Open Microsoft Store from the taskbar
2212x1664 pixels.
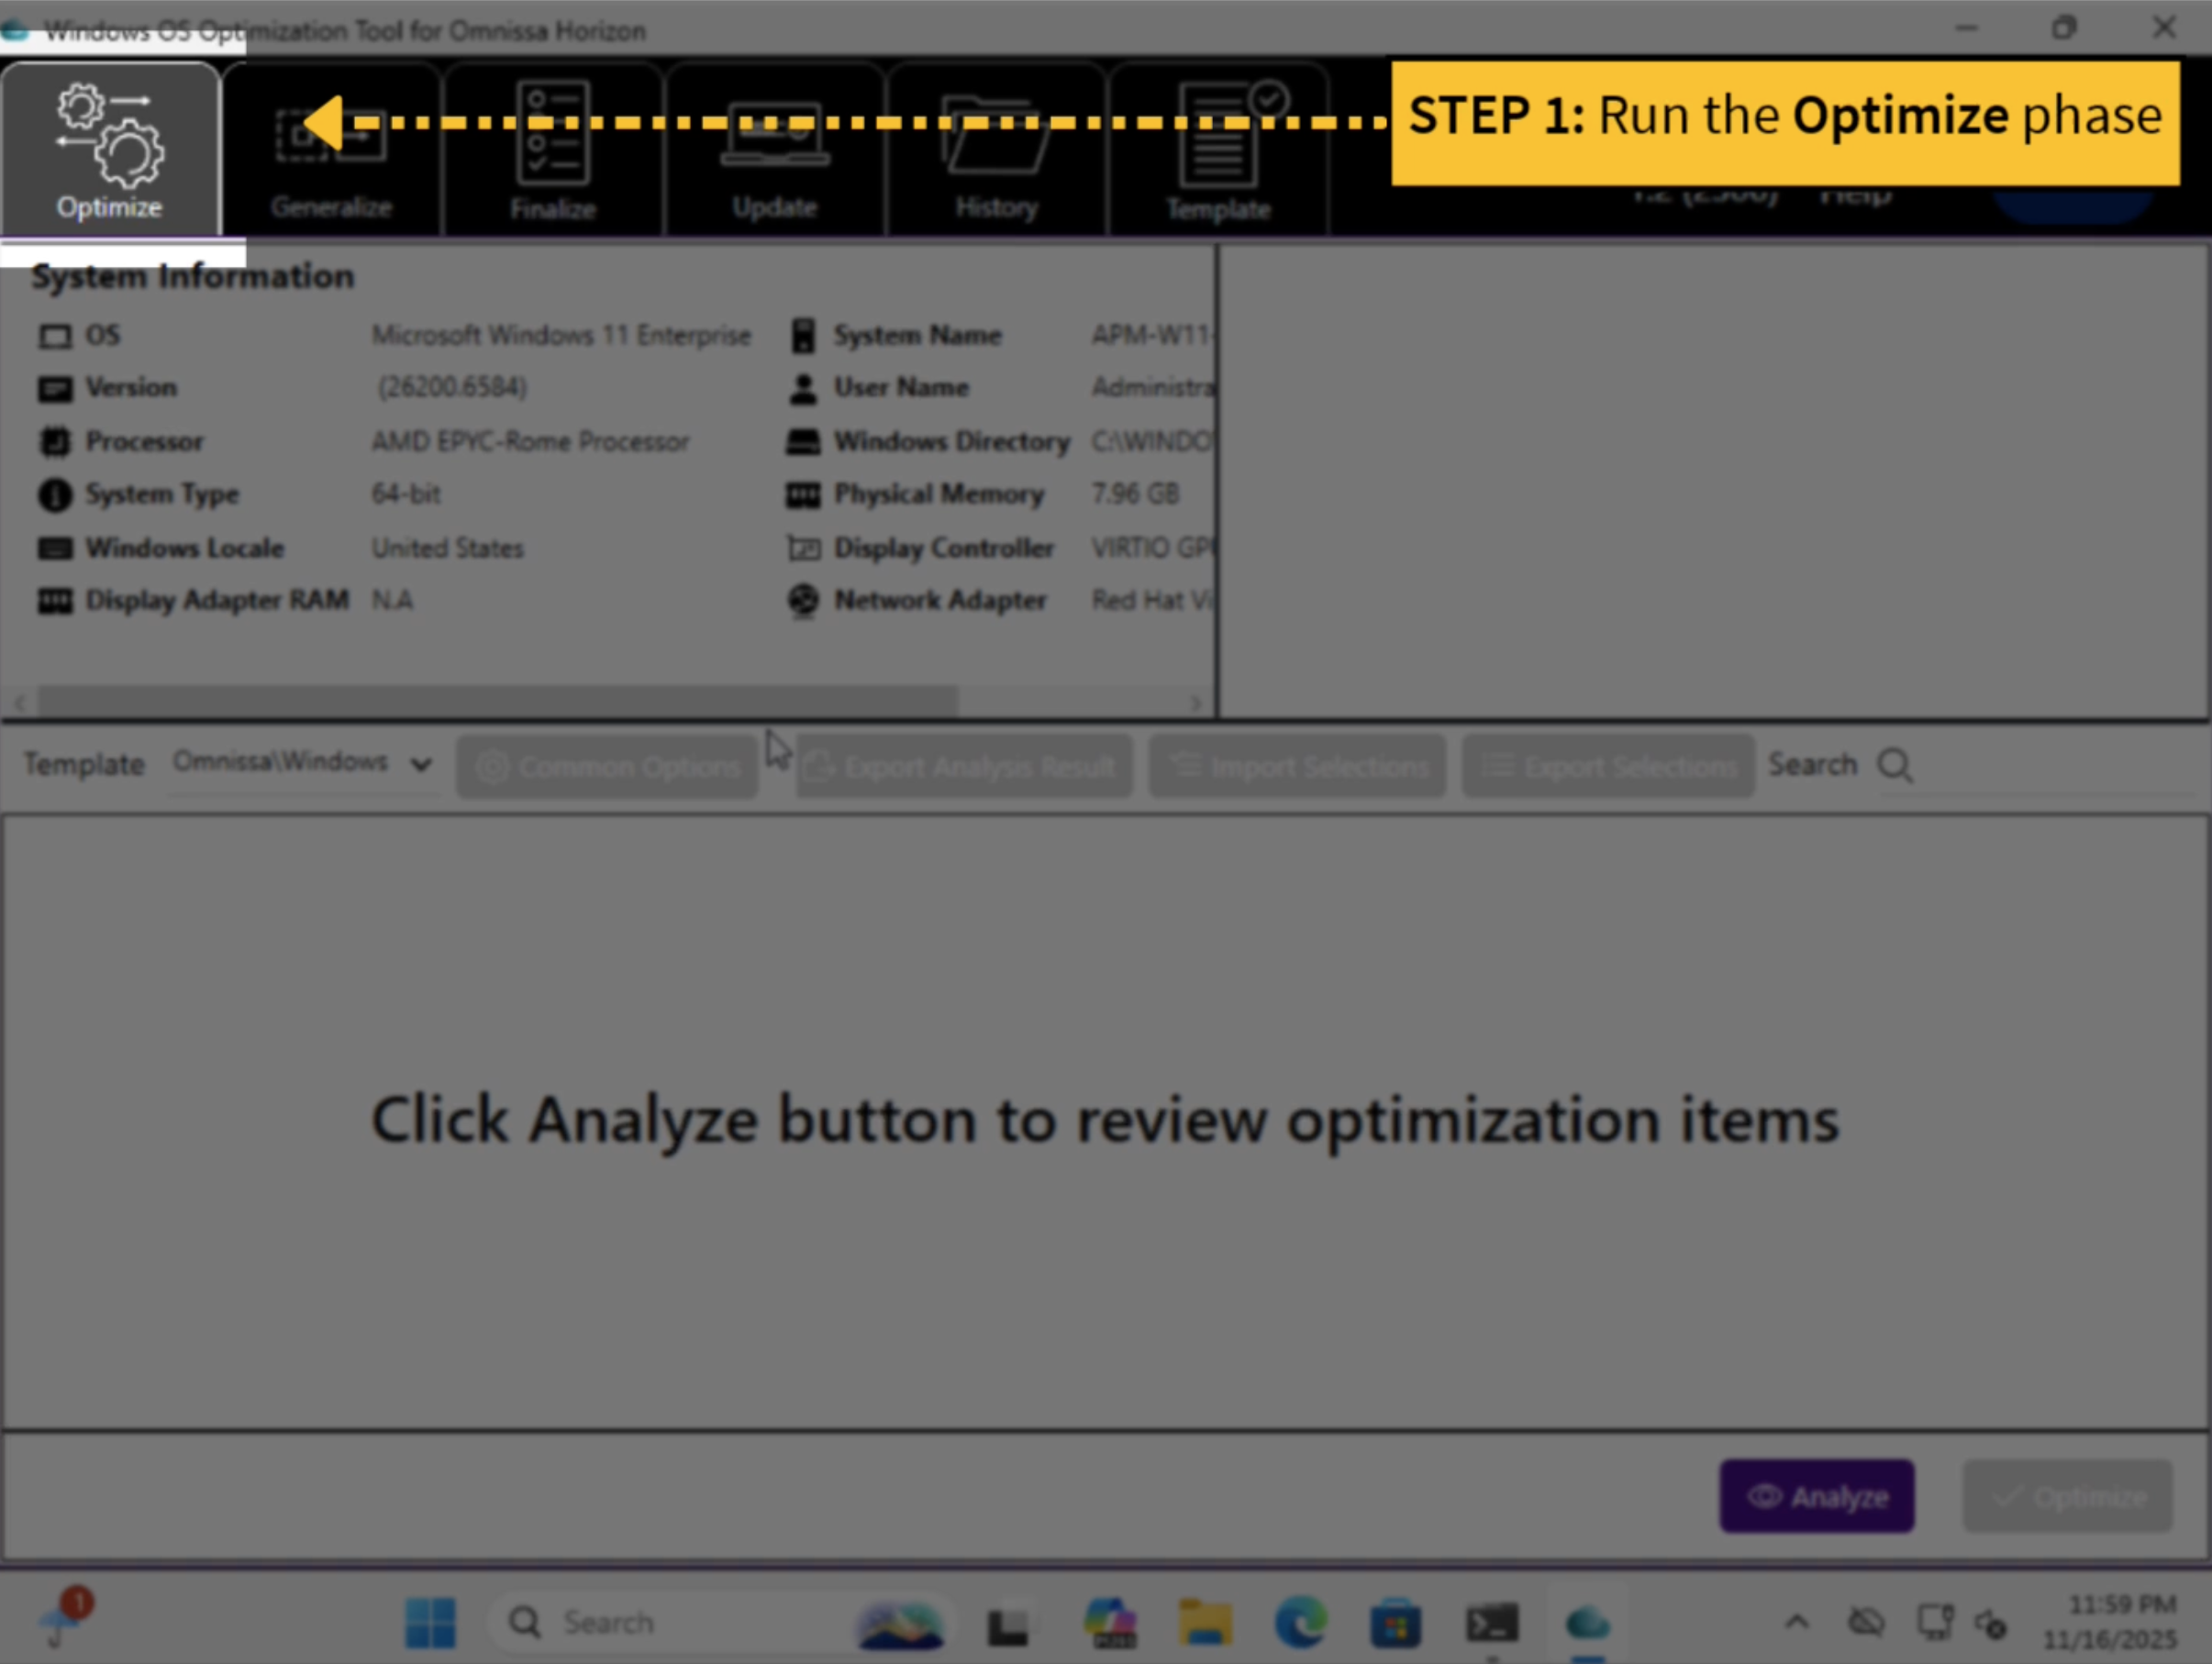[x=1396, y=1622]
